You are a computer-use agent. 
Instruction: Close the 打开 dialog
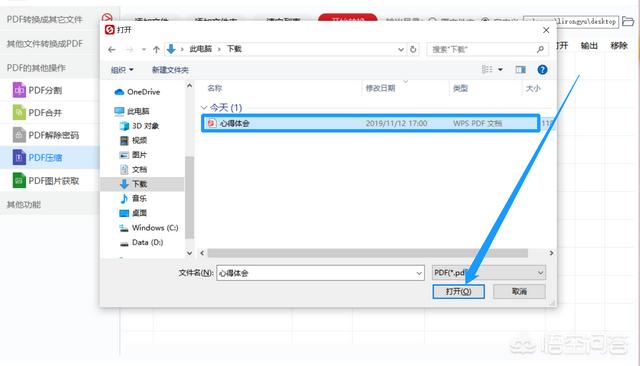[x=546, y=30]
